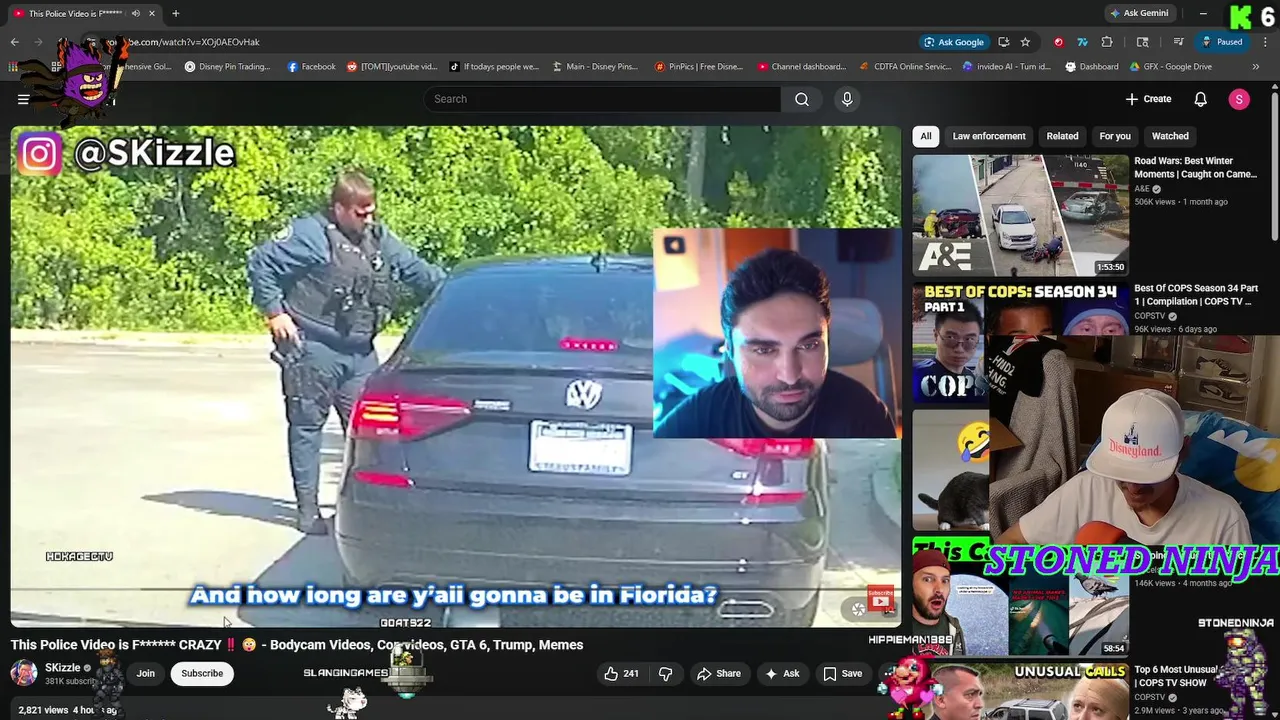Select the For you filter chip

(1115, 136)
